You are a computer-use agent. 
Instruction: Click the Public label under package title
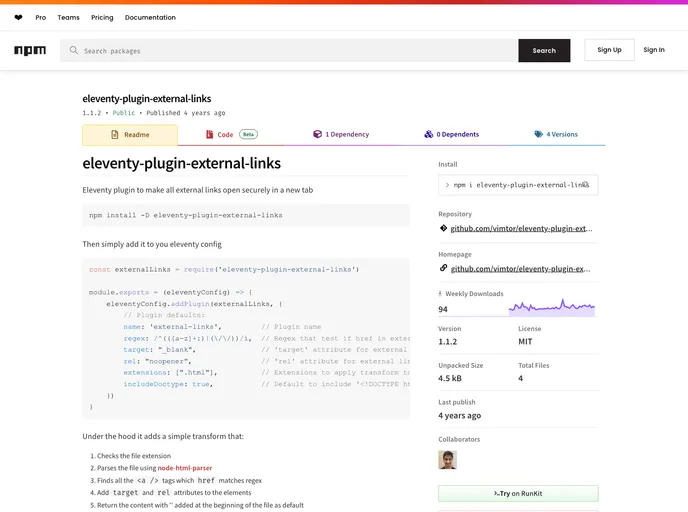[x=124, y=113]
